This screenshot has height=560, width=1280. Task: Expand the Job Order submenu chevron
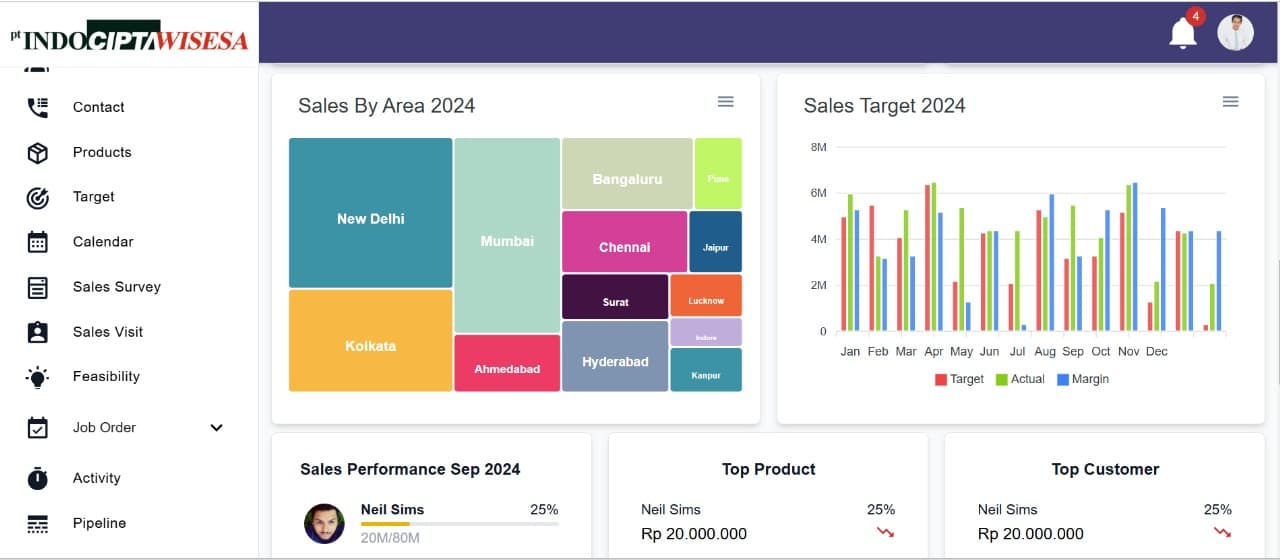tap(216, 428)
